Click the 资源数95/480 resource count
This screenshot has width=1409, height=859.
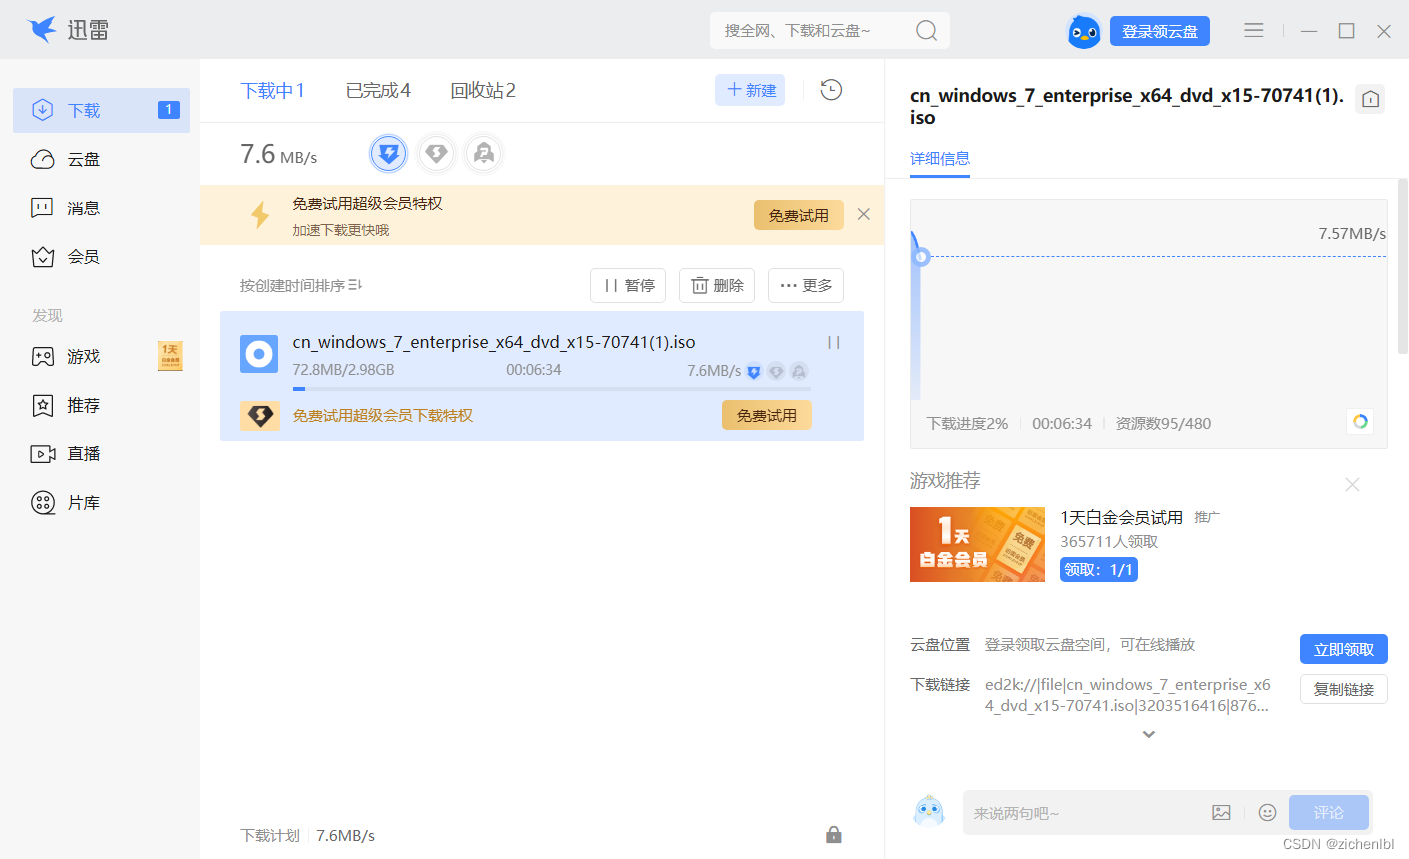1163,423
